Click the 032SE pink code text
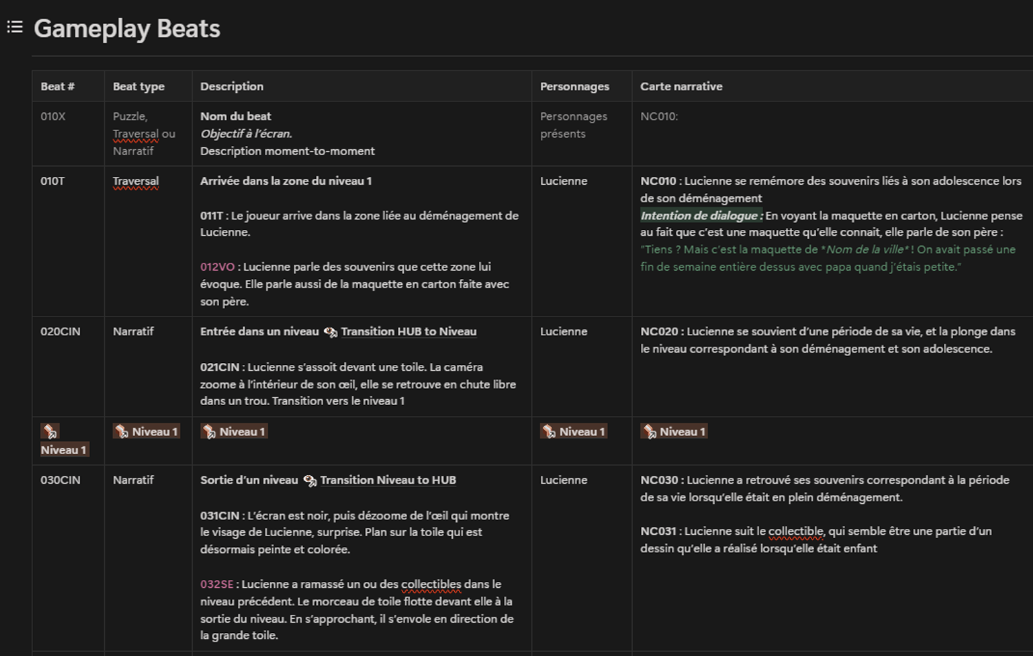 (217, 584)
